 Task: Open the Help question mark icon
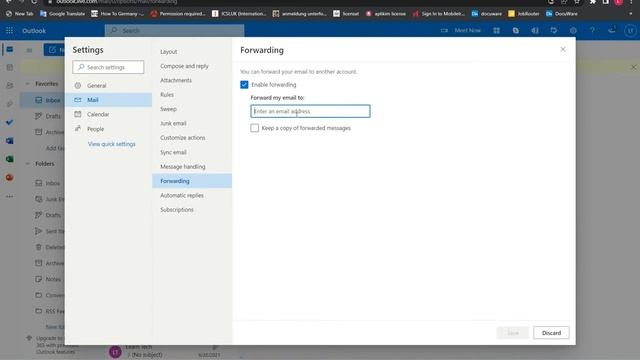[x=592, y=31]
